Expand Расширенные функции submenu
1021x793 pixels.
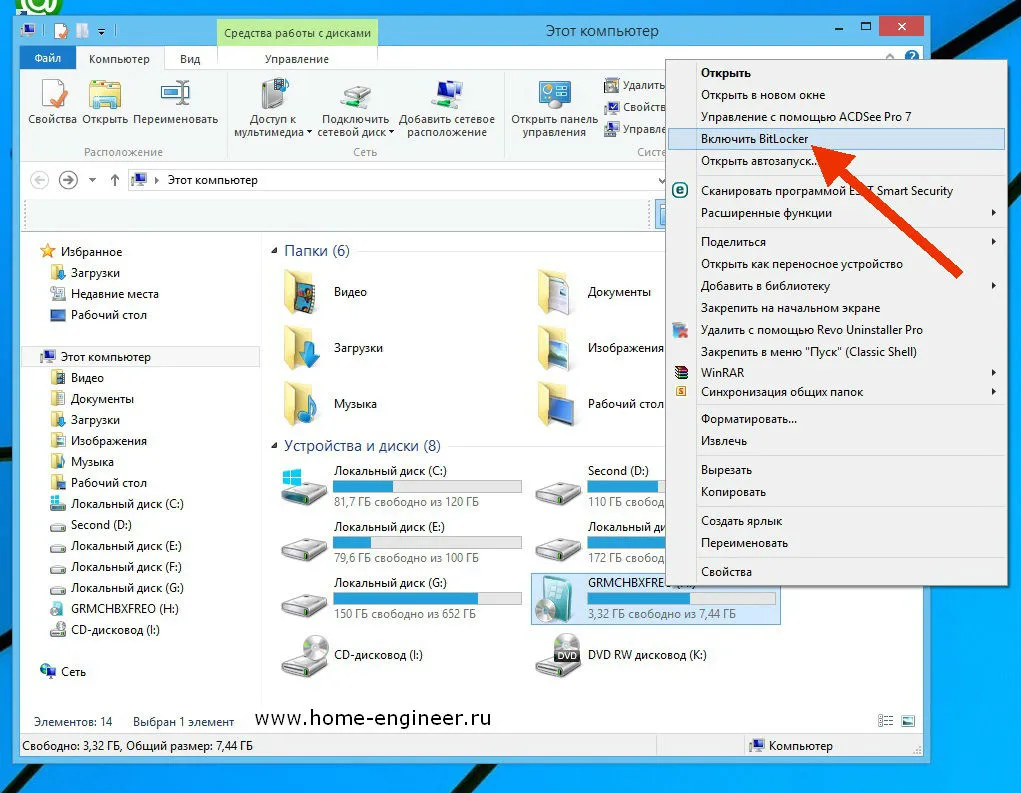pyautogui.click(x=837, y=213)
